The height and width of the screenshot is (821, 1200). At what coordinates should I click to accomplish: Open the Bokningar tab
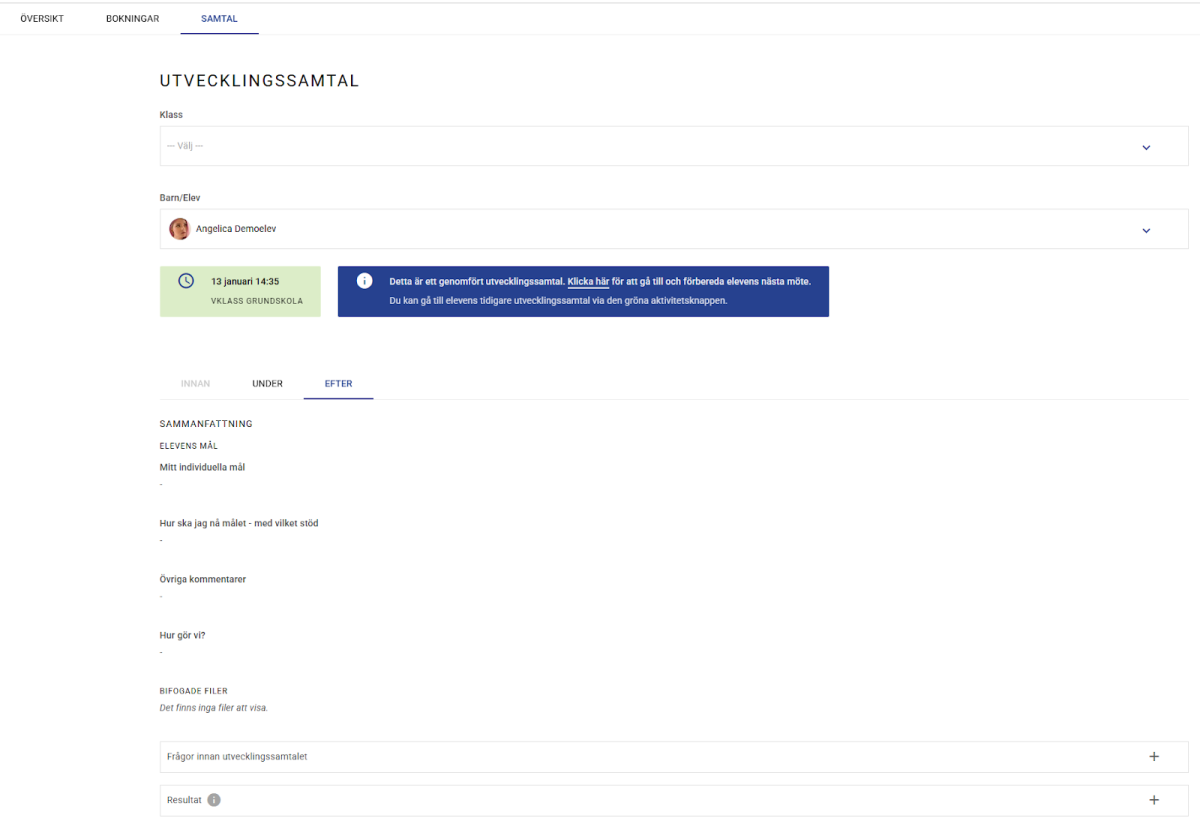[x=132, y=19]
